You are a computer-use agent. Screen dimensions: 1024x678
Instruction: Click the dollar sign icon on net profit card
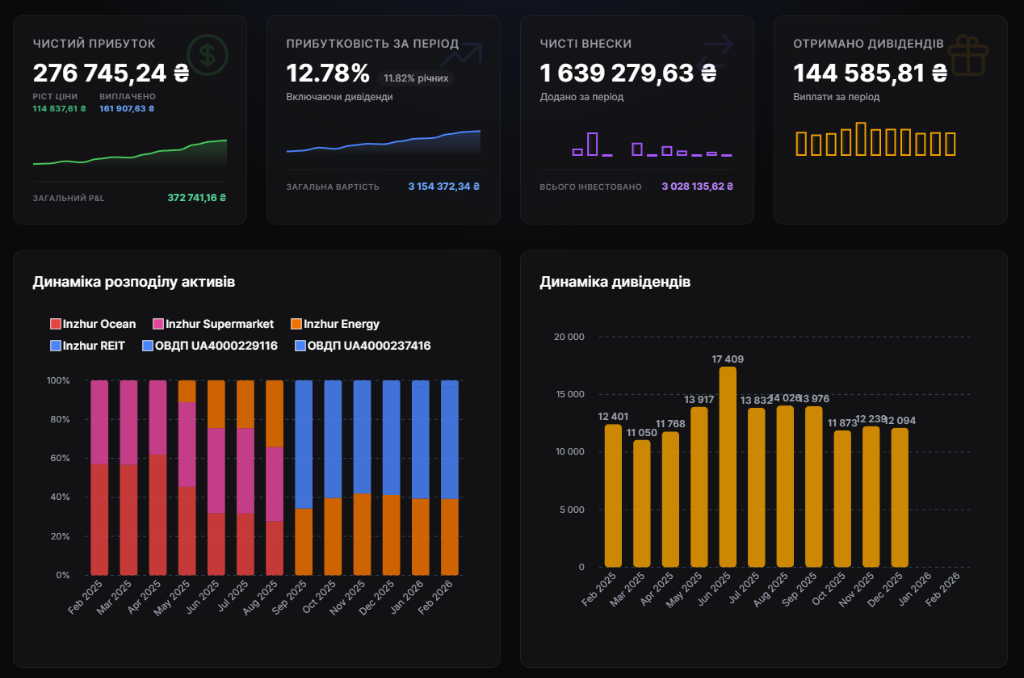tap(207, 55)
